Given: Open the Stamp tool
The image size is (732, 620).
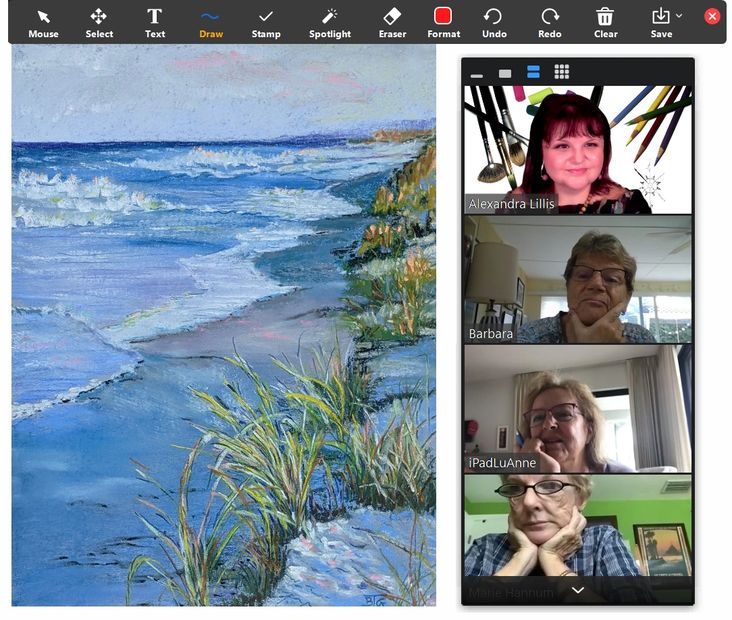Looking at the screenshot, I should pos(266,22).
